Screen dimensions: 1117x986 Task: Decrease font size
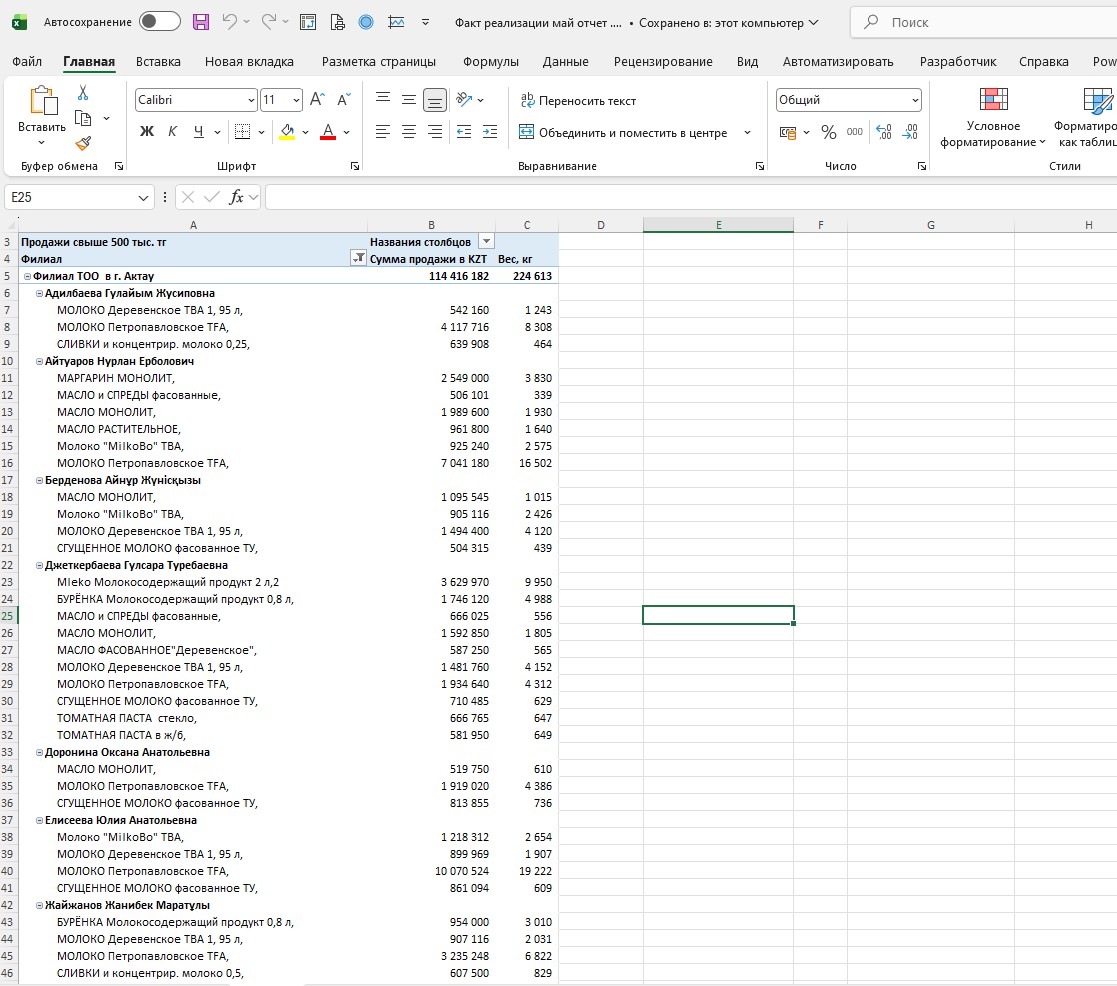click(344, 100)
